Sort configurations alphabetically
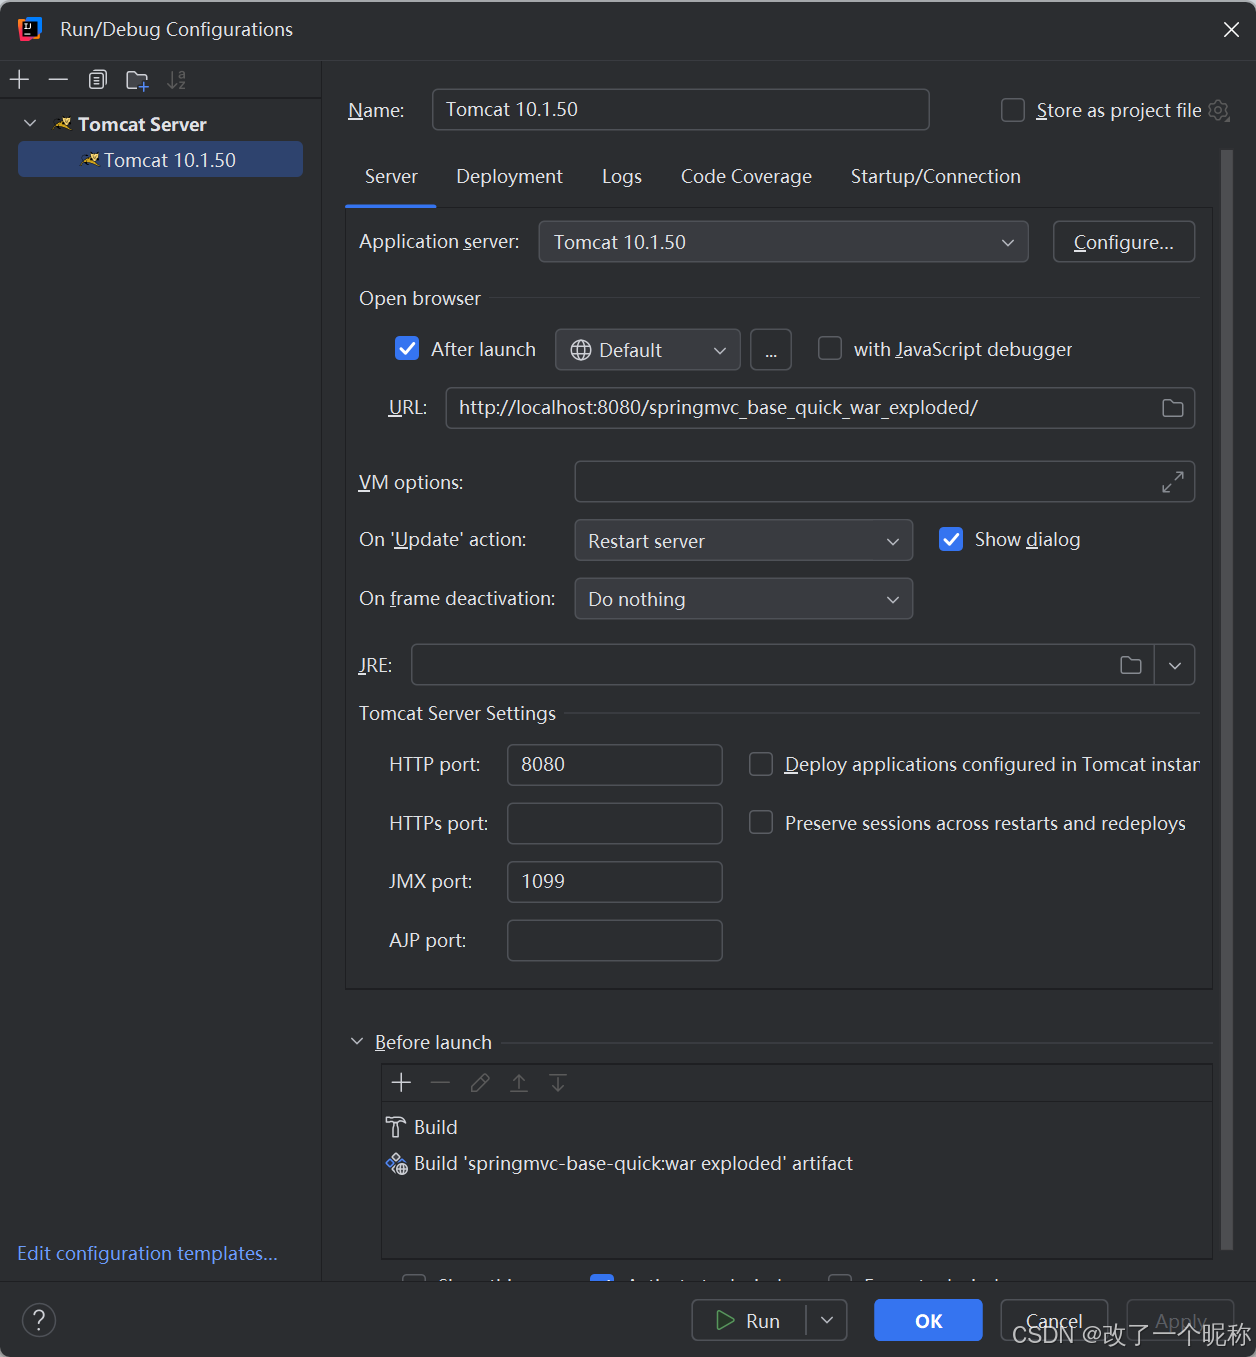Image resolution: width=1256 pixels, height=1357 pixels. (x=176, y=79)
